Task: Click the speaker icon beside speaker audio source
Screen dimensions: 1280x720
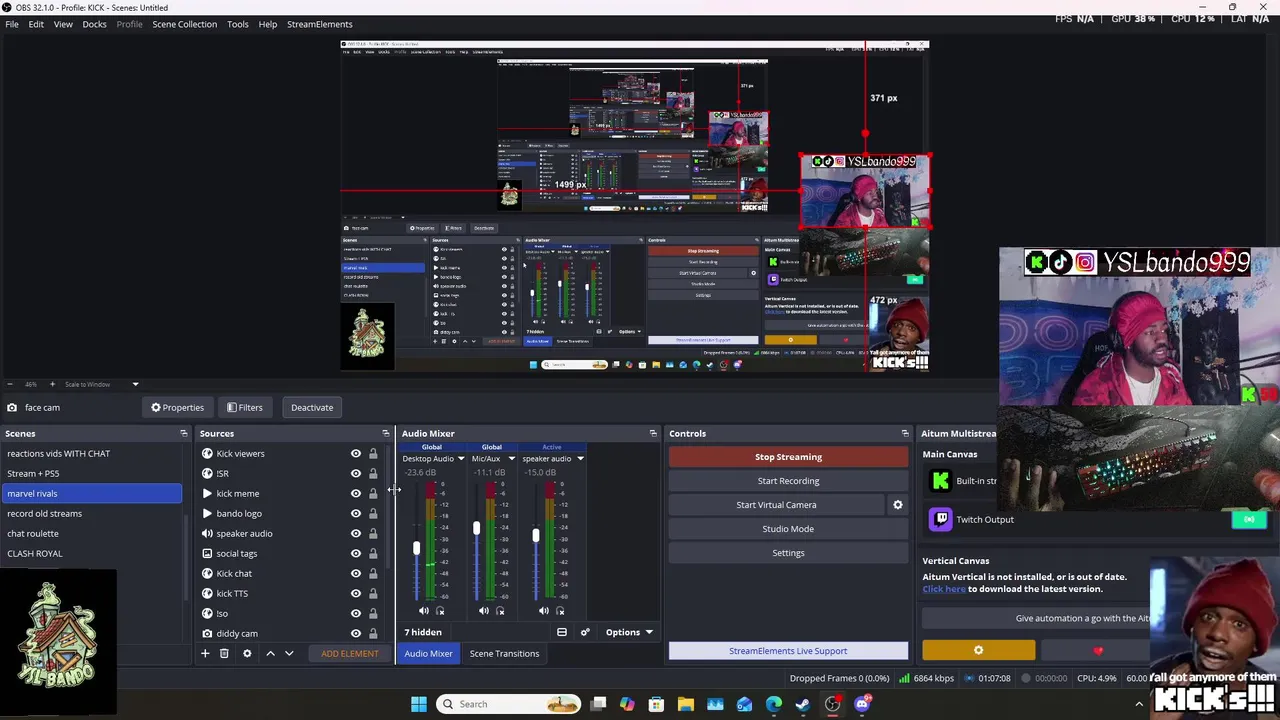Action: coord(207,533)
